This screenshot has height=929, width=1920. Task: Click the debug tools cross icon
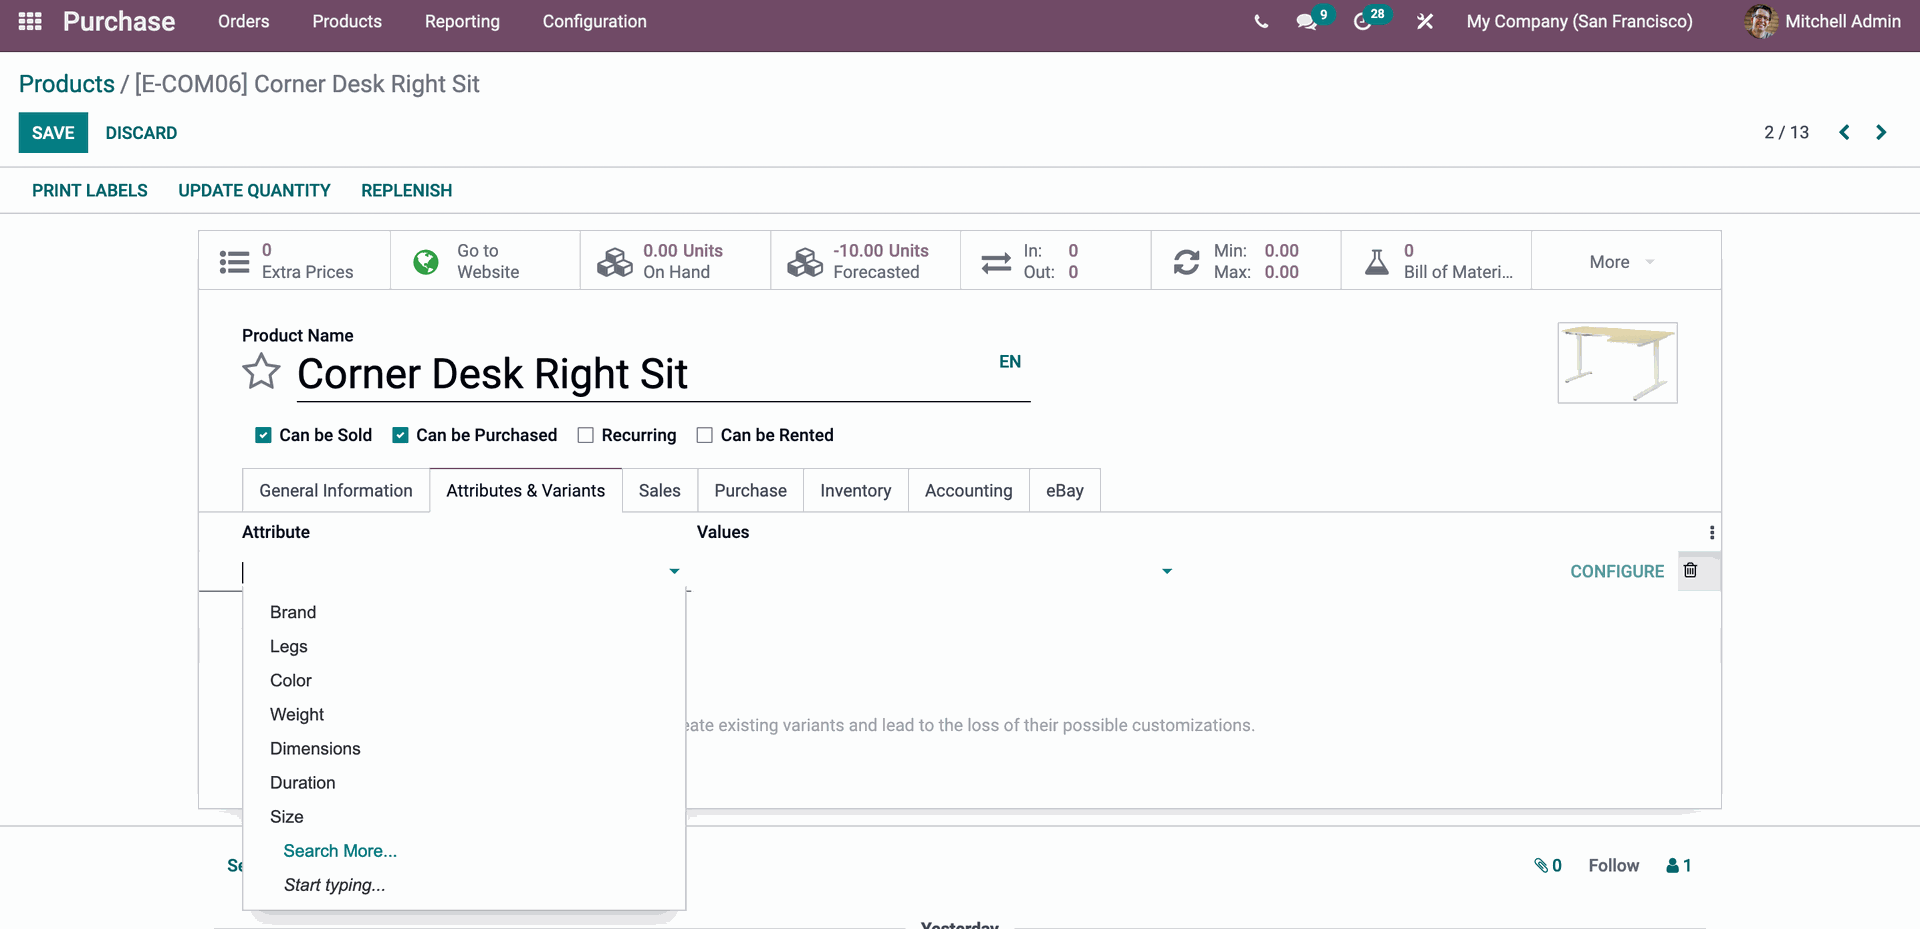coord(1425,21)
